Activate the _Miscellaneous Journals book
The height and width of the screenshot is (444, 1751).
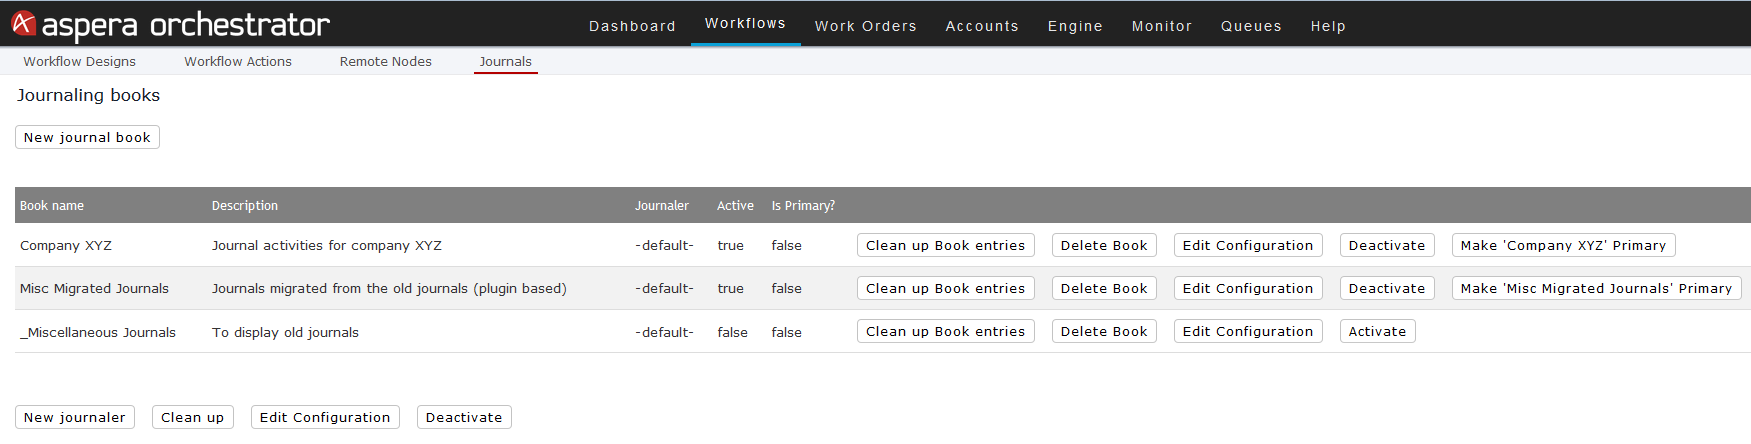1377,331
